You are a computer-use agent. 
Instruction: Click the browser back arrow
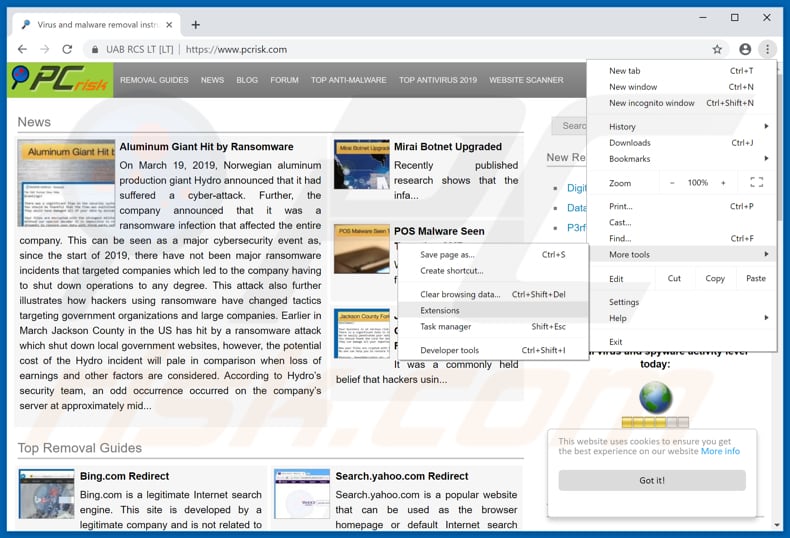pos(22,49)
